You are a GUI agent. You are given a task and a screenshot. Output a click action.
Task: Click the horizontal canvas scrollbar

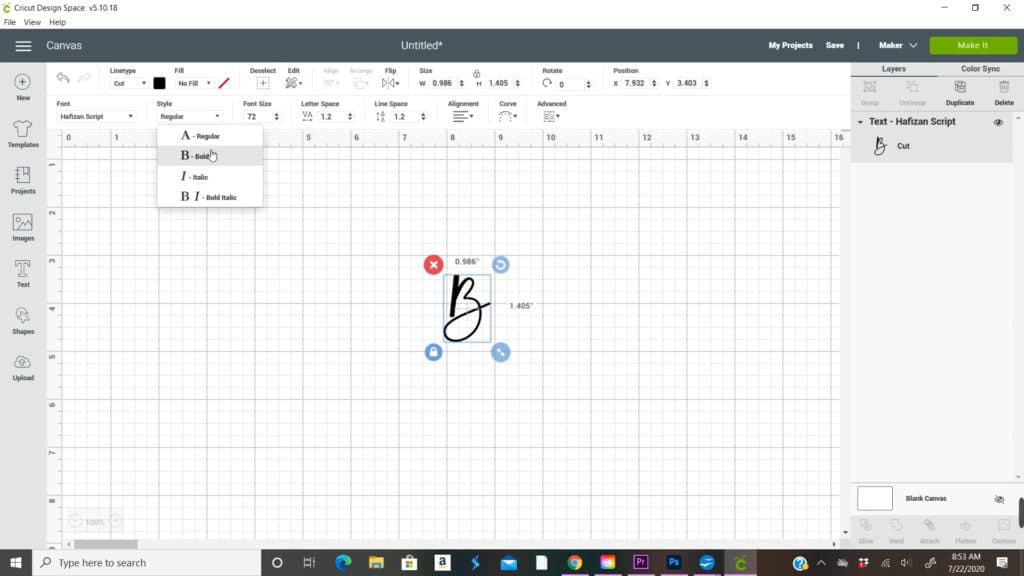(x=105, y=544)
